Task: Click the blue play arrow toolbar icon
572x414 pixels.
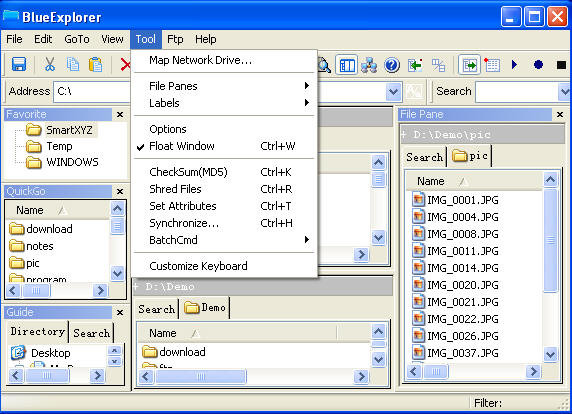Action: [x=514, y=65]
